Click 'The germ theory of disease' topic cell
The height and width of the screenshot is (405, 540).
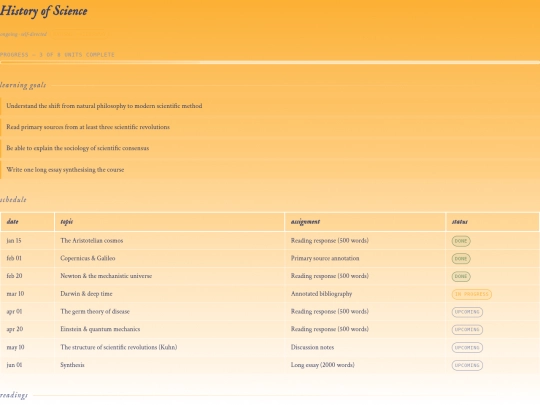[x=169, y=311]
